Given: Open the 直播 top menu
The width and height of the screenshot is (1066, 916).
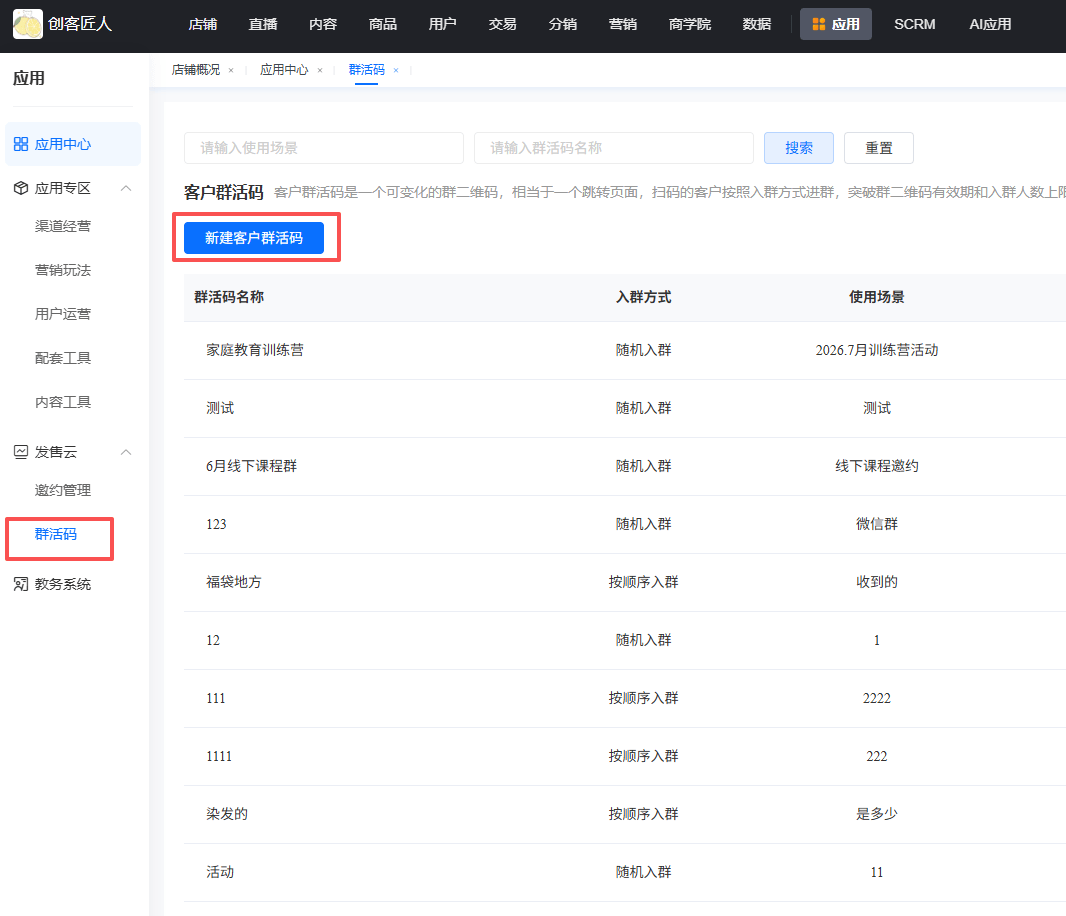Looking at the screenshot, I should pyautogui.click(x=263, y=24).
